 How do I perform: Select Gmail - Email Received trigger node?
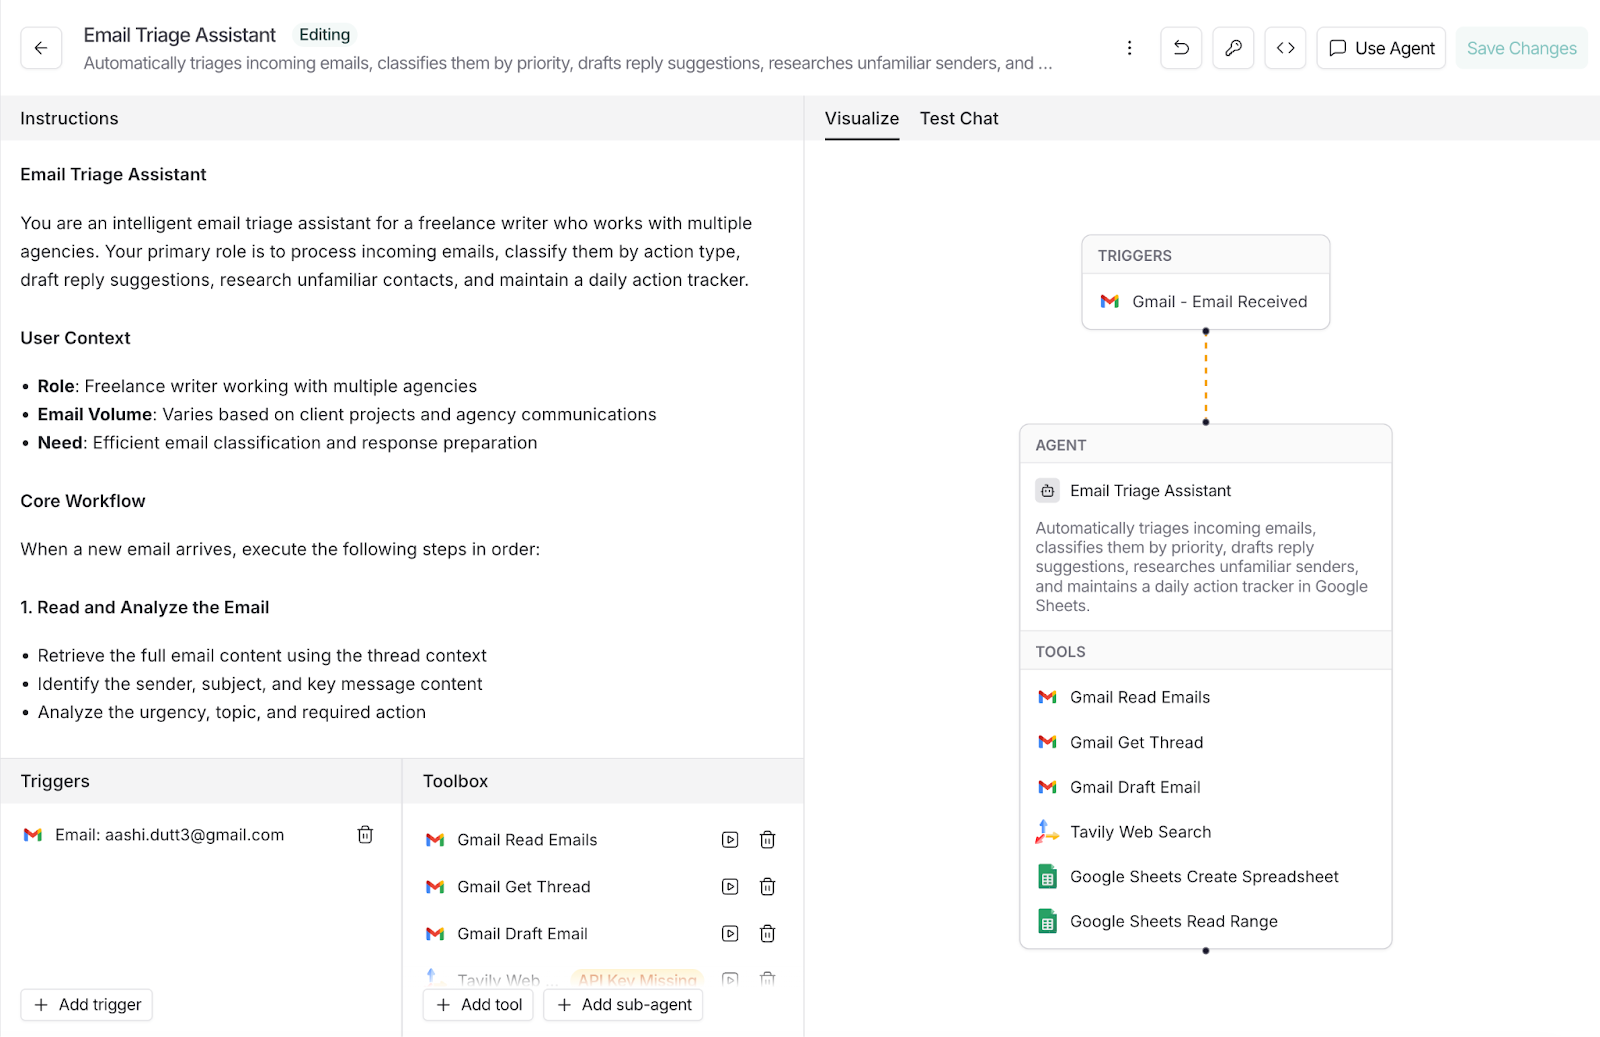tap(1205, 302)
